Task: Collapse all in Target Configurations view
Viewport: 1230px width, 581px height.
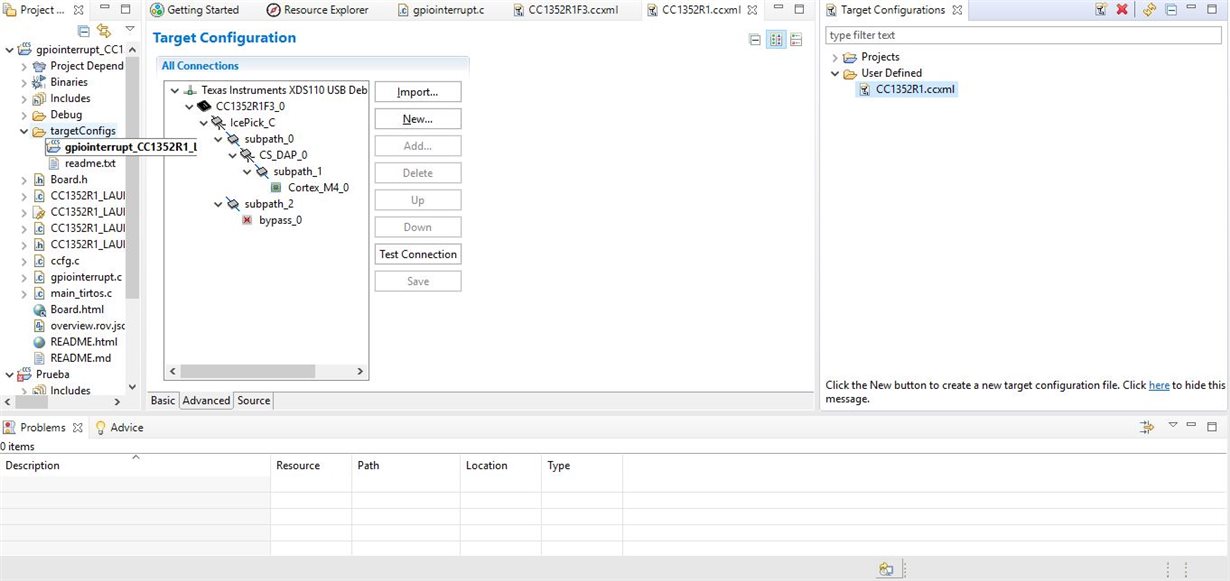Action: click(x=1171, y=10)
